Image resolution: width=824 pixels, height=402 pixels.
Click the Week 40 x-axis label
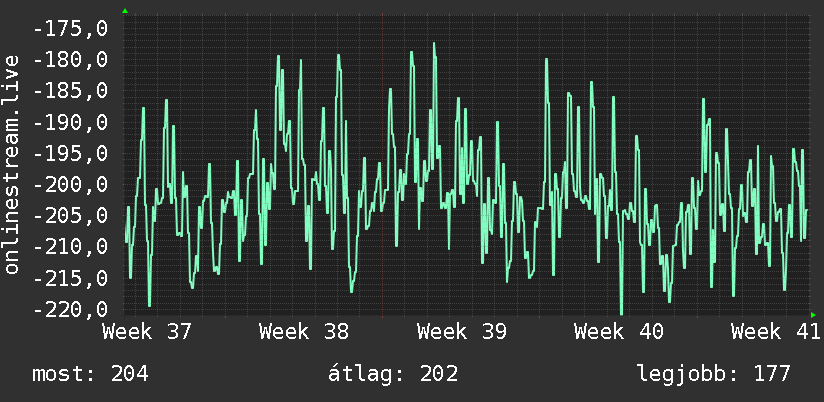coord(619,332)
